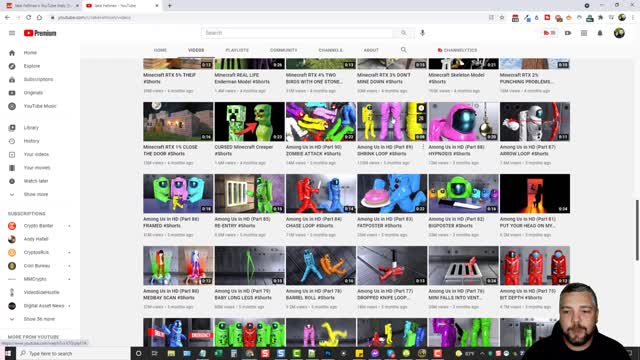Open the account avatar menu
640x360 pixels.
(x=619, y=33)
